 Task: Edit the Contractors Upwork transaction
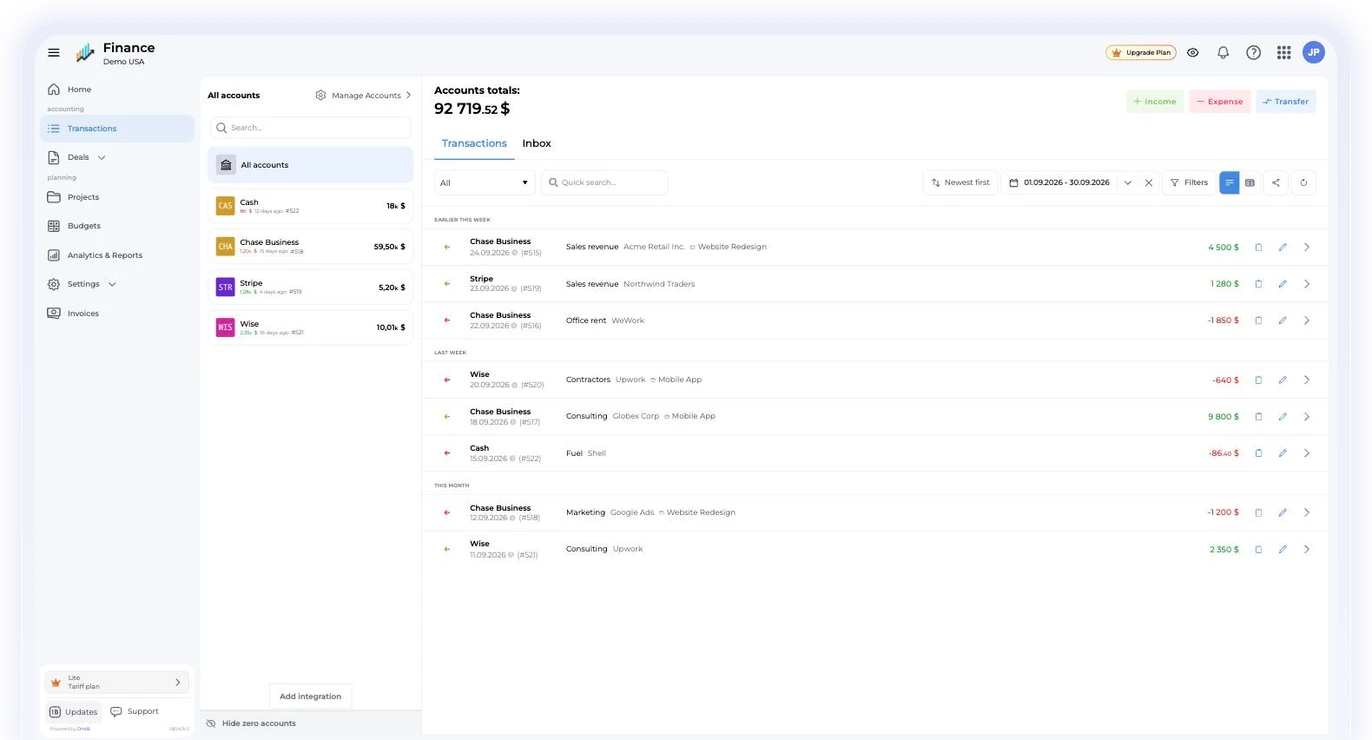point(1282,380)
